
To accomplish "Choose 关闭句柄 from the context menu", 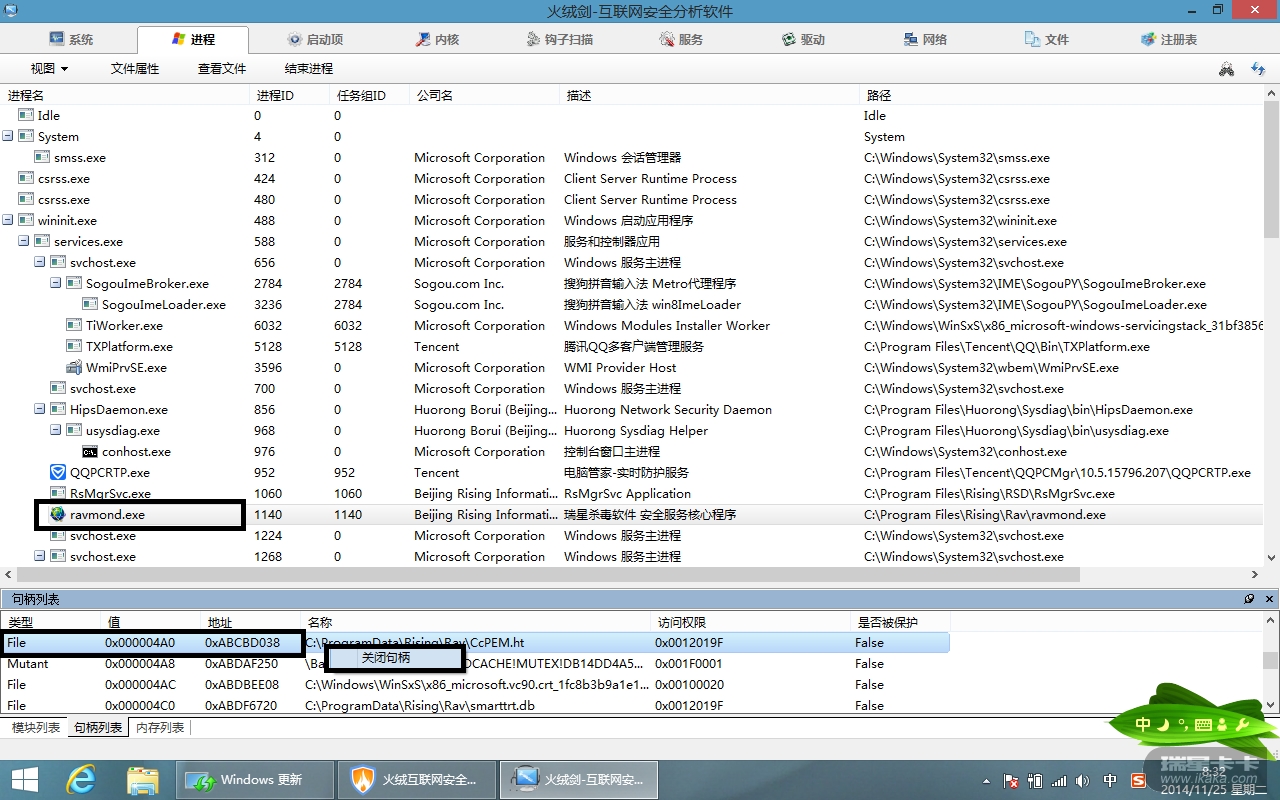I will (394, 658).
